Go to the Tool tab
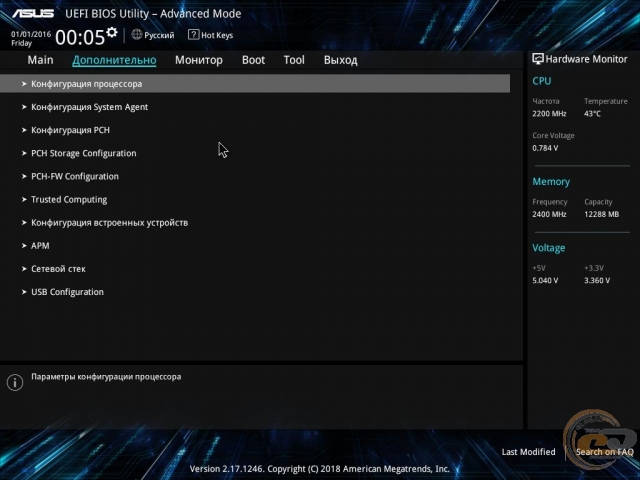Image resolution: width=640 pixels, height=480 pixels. (294, 60)
